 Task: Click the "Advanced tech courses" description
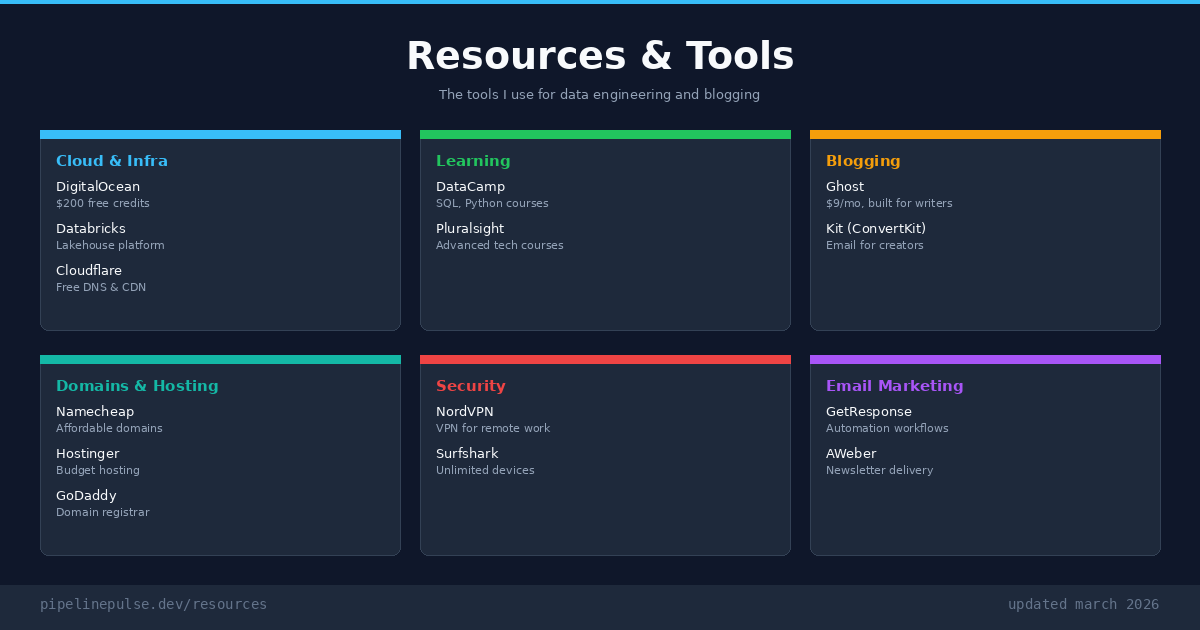[500, 246]
